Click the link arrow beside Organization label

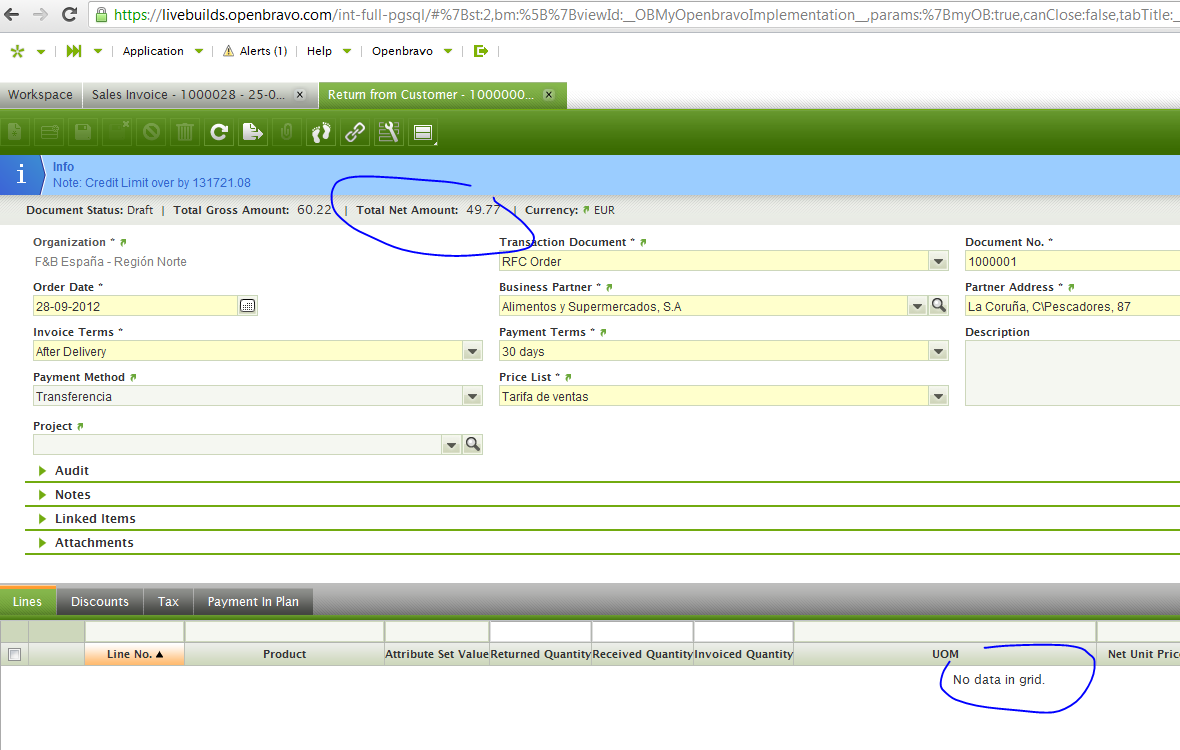click(x=123, y=242)
